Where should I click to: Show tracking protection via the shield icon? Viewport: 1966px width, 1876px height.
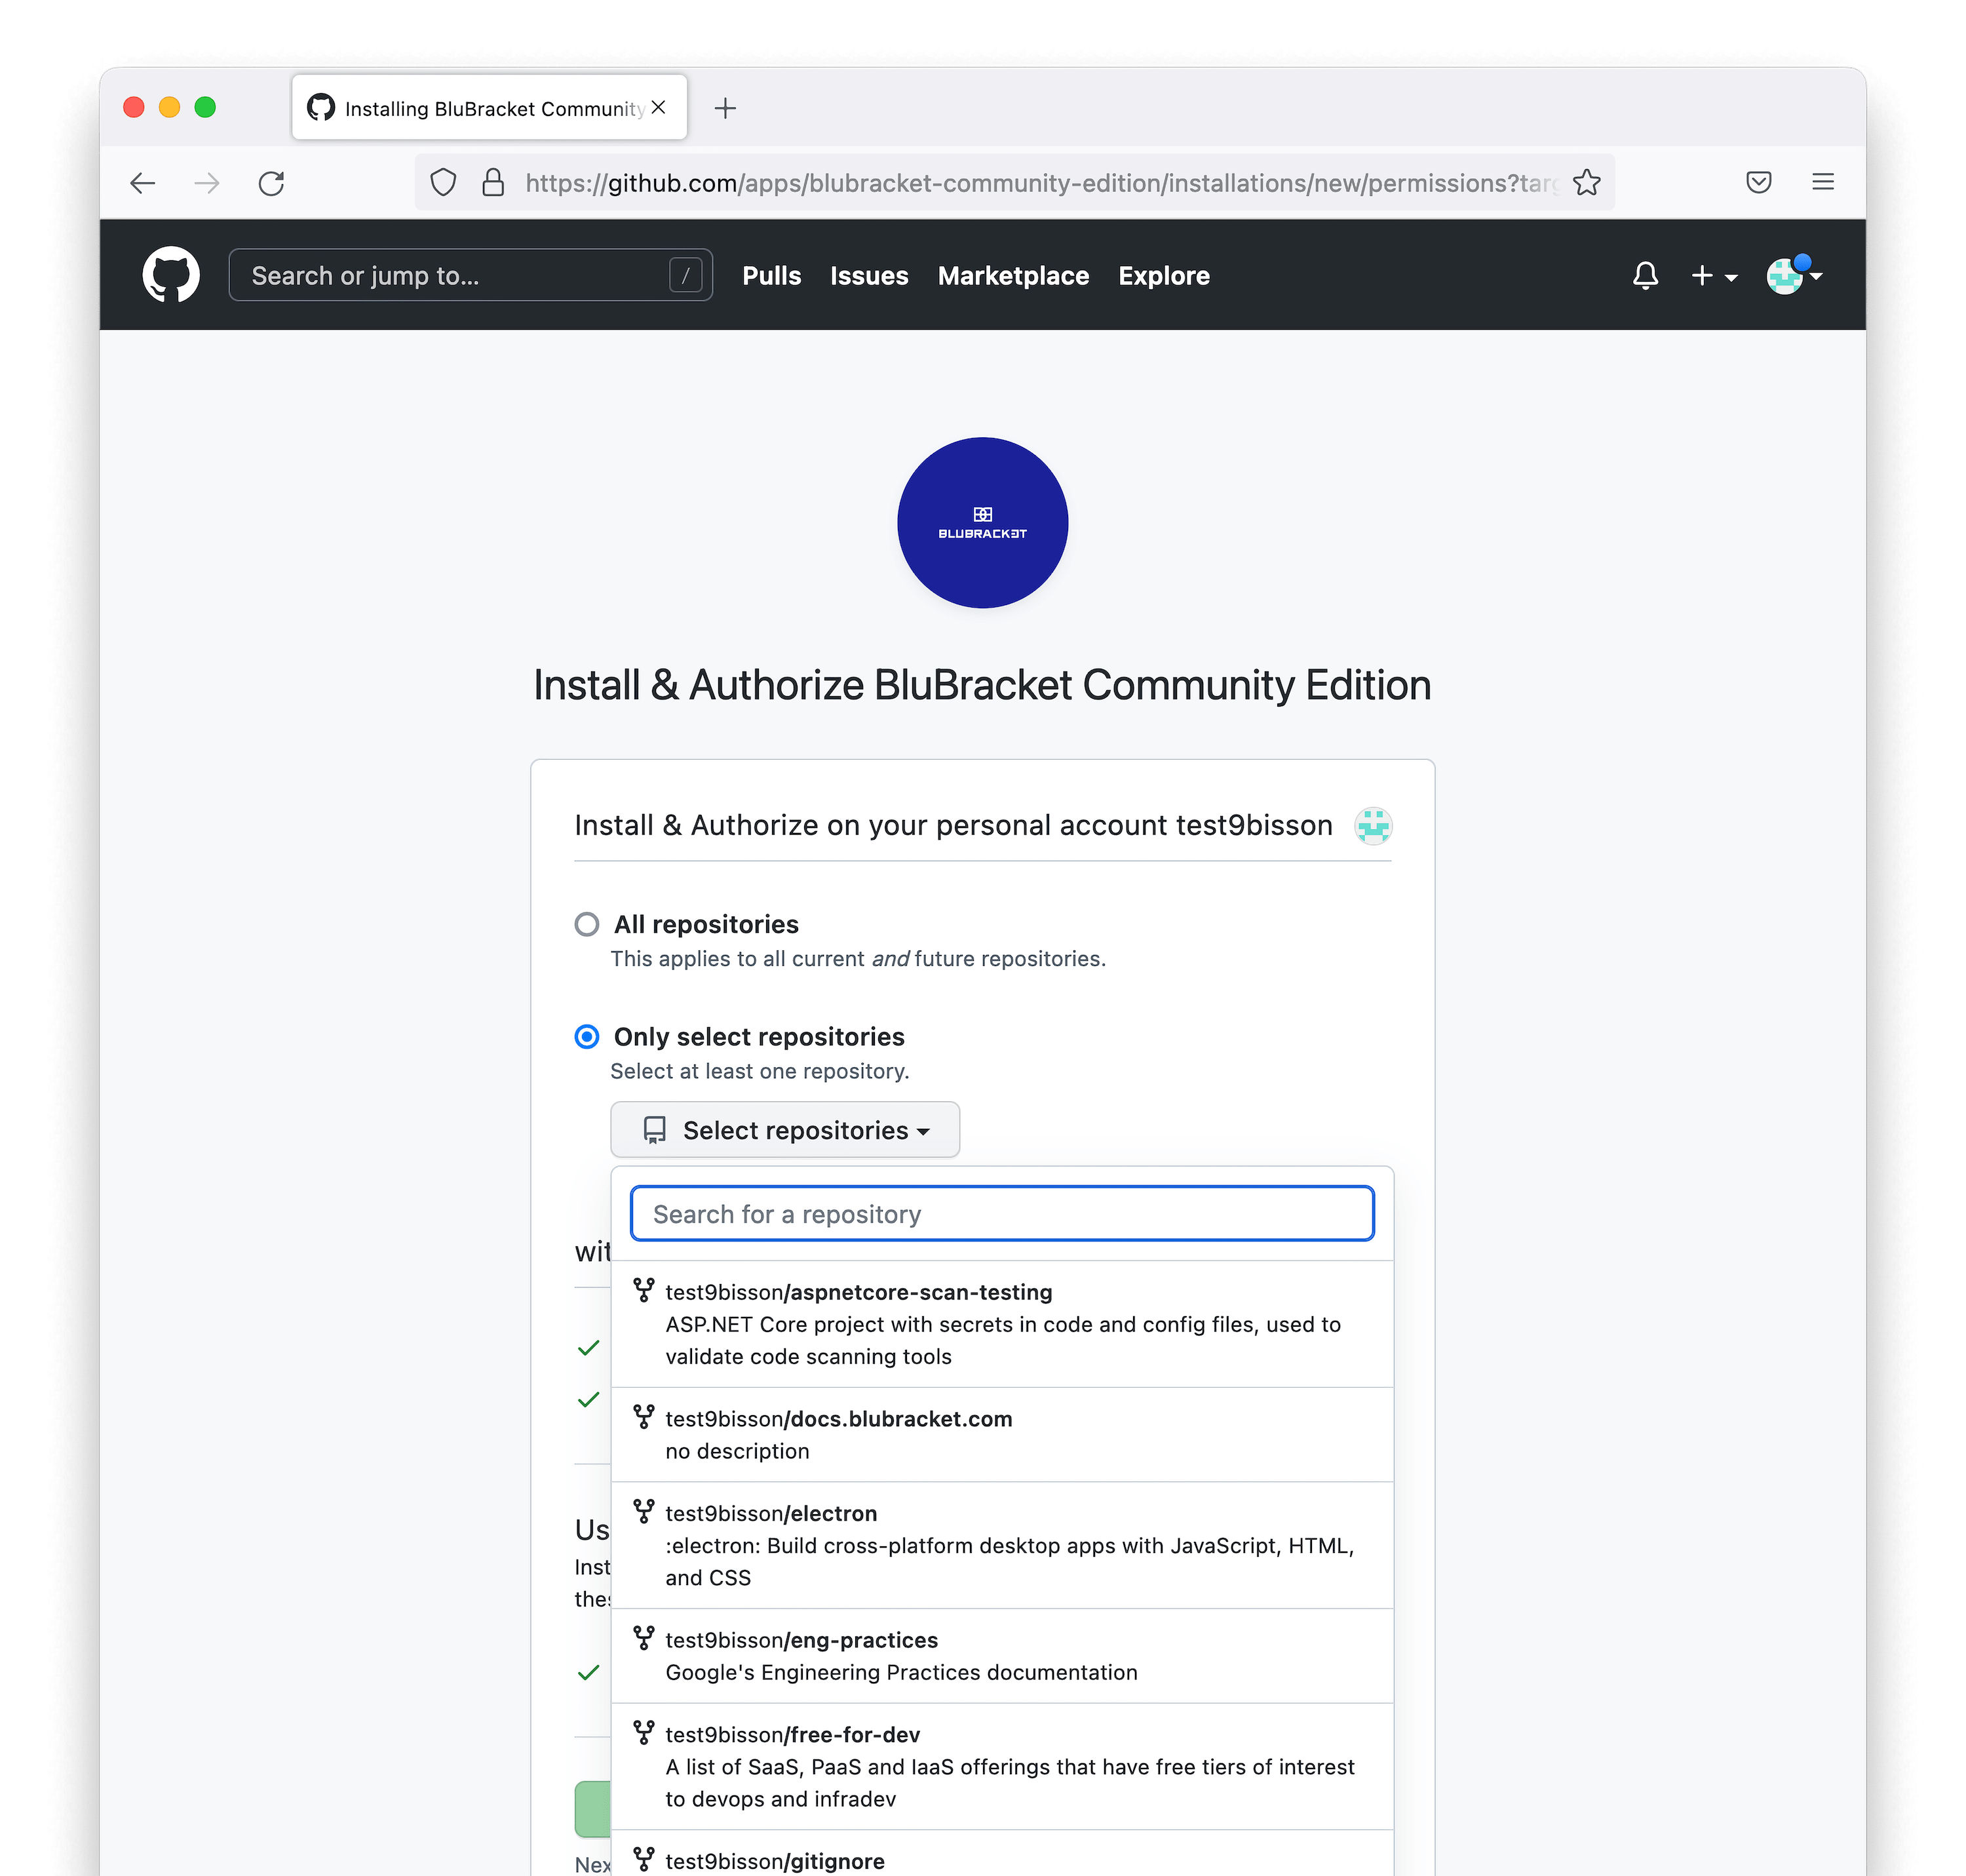[x=443, y=183]
